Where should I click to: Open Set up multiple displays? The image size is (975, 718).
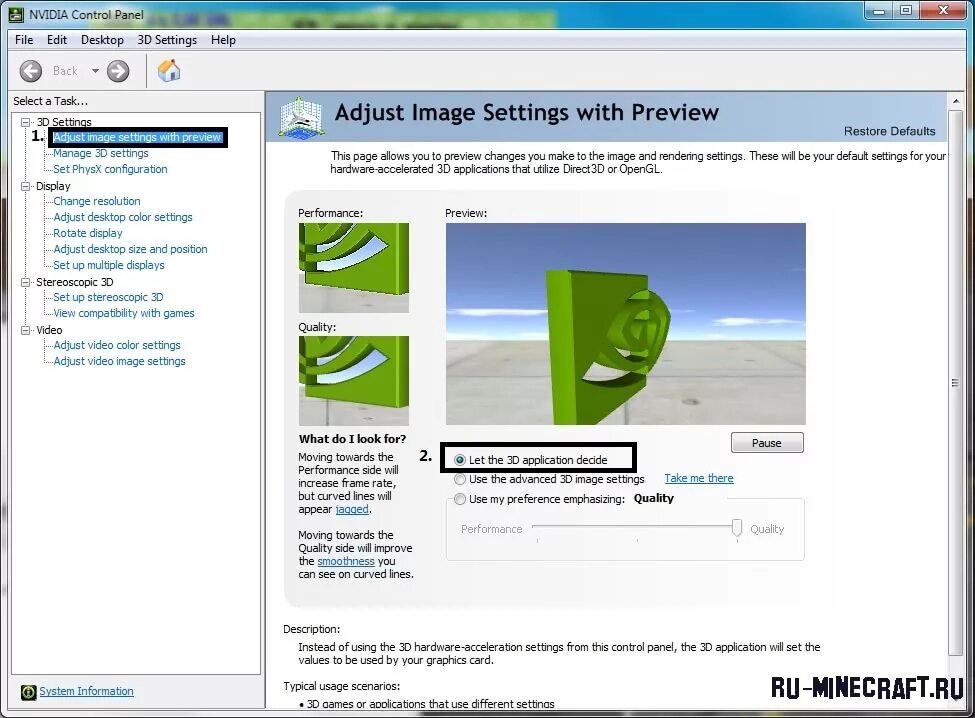coord(109,265)
